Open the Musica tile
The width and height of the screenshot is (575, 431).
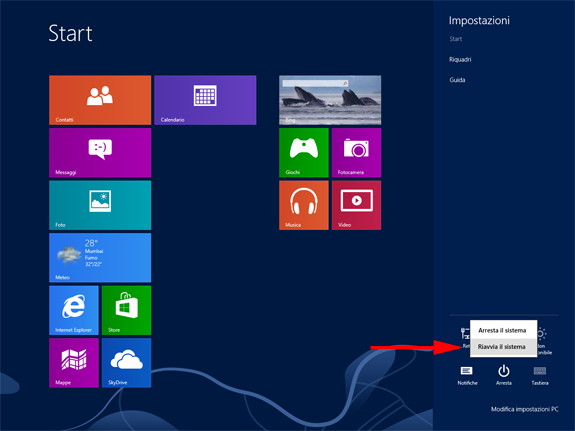(x=304, y=205)
